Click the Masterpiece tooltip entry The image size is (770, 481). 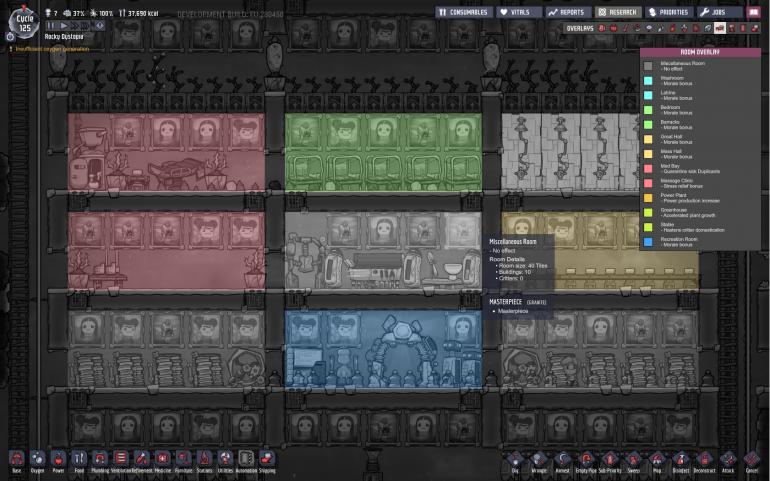pyautogui.click(x=513, y=311)
